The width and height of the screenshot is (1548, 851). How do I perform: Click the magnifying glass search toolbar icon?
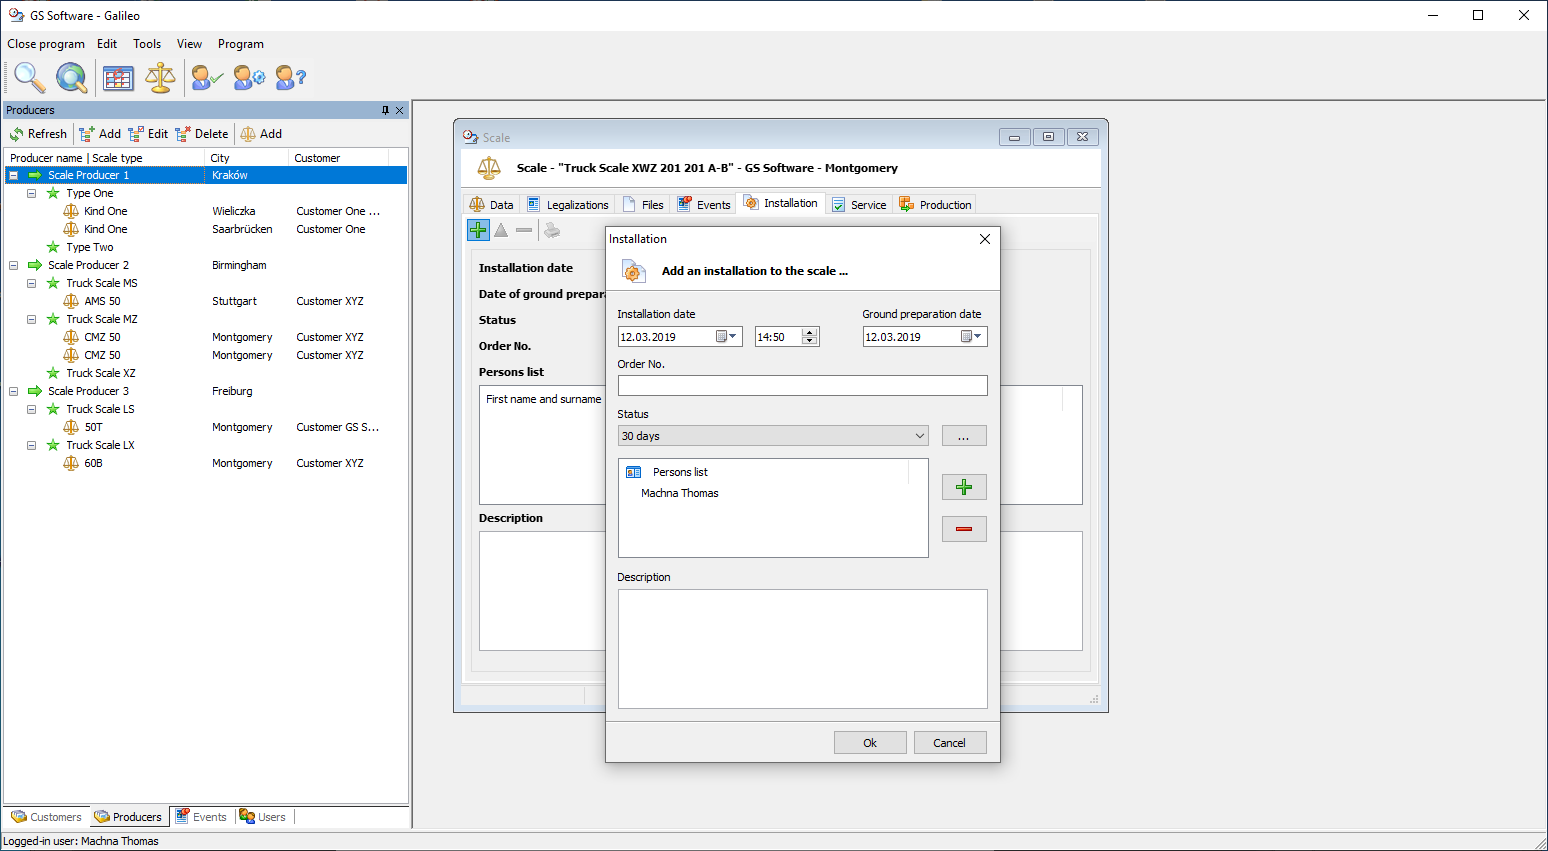29,77
